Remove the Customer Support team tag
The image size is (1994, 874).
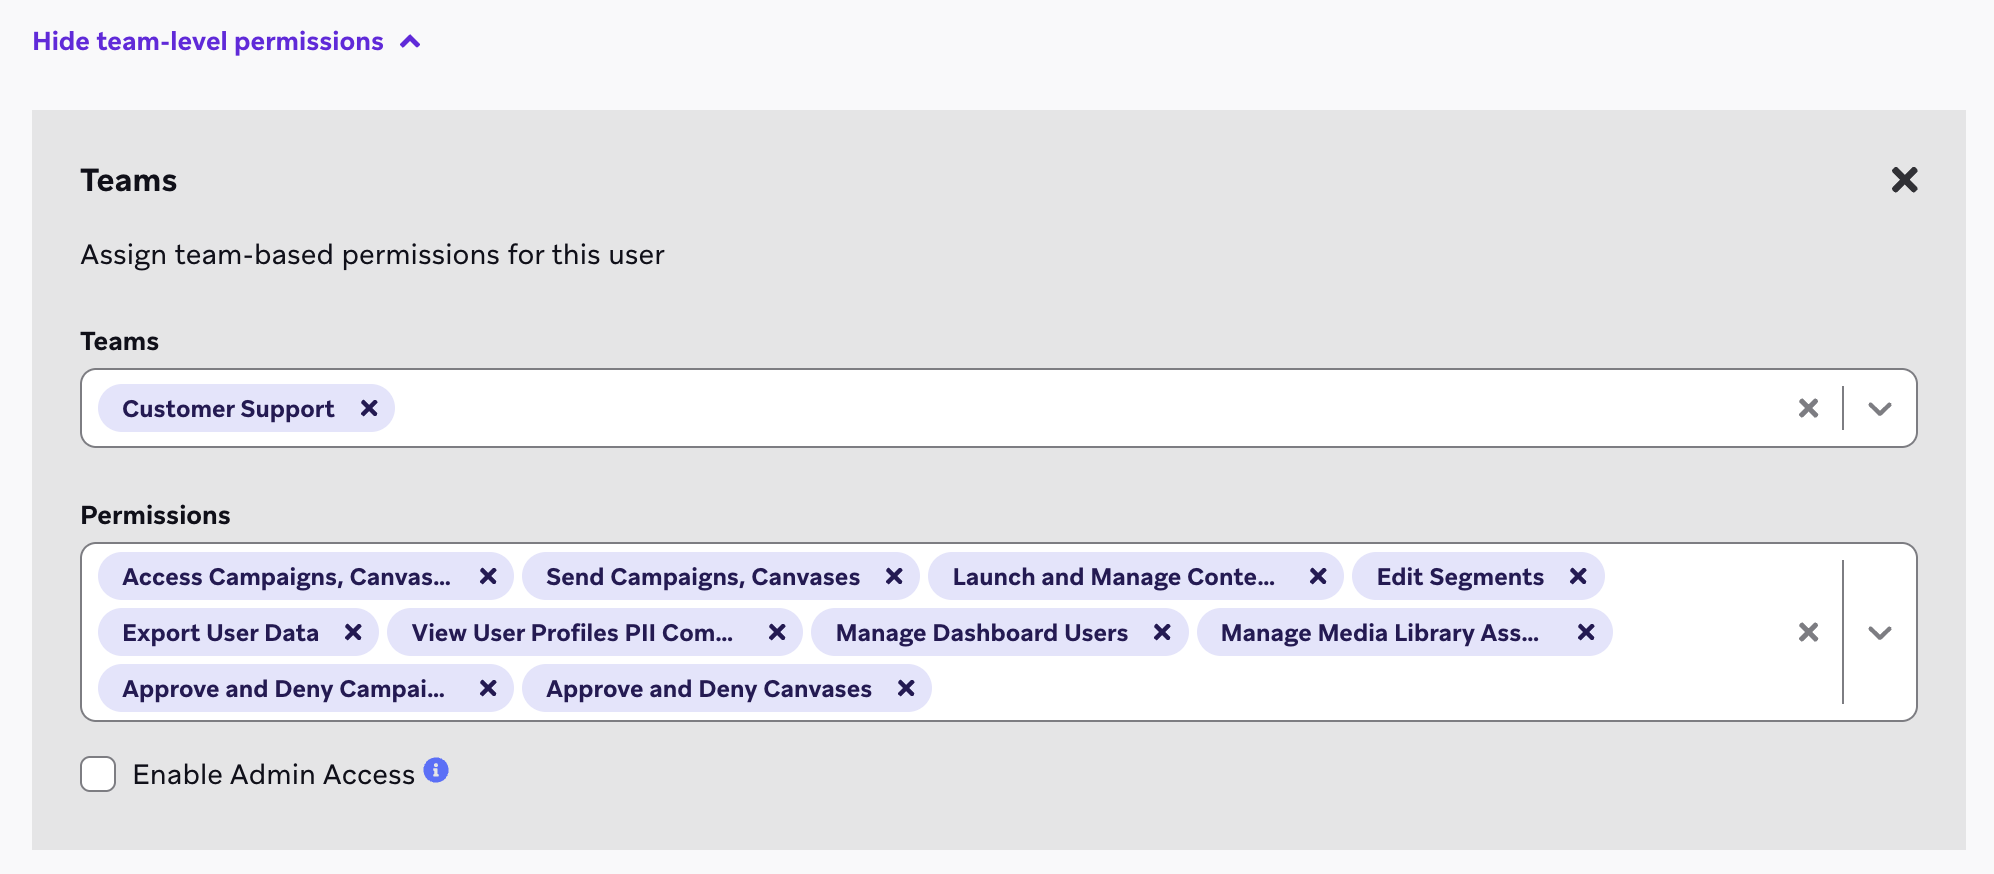click(369, 408)
